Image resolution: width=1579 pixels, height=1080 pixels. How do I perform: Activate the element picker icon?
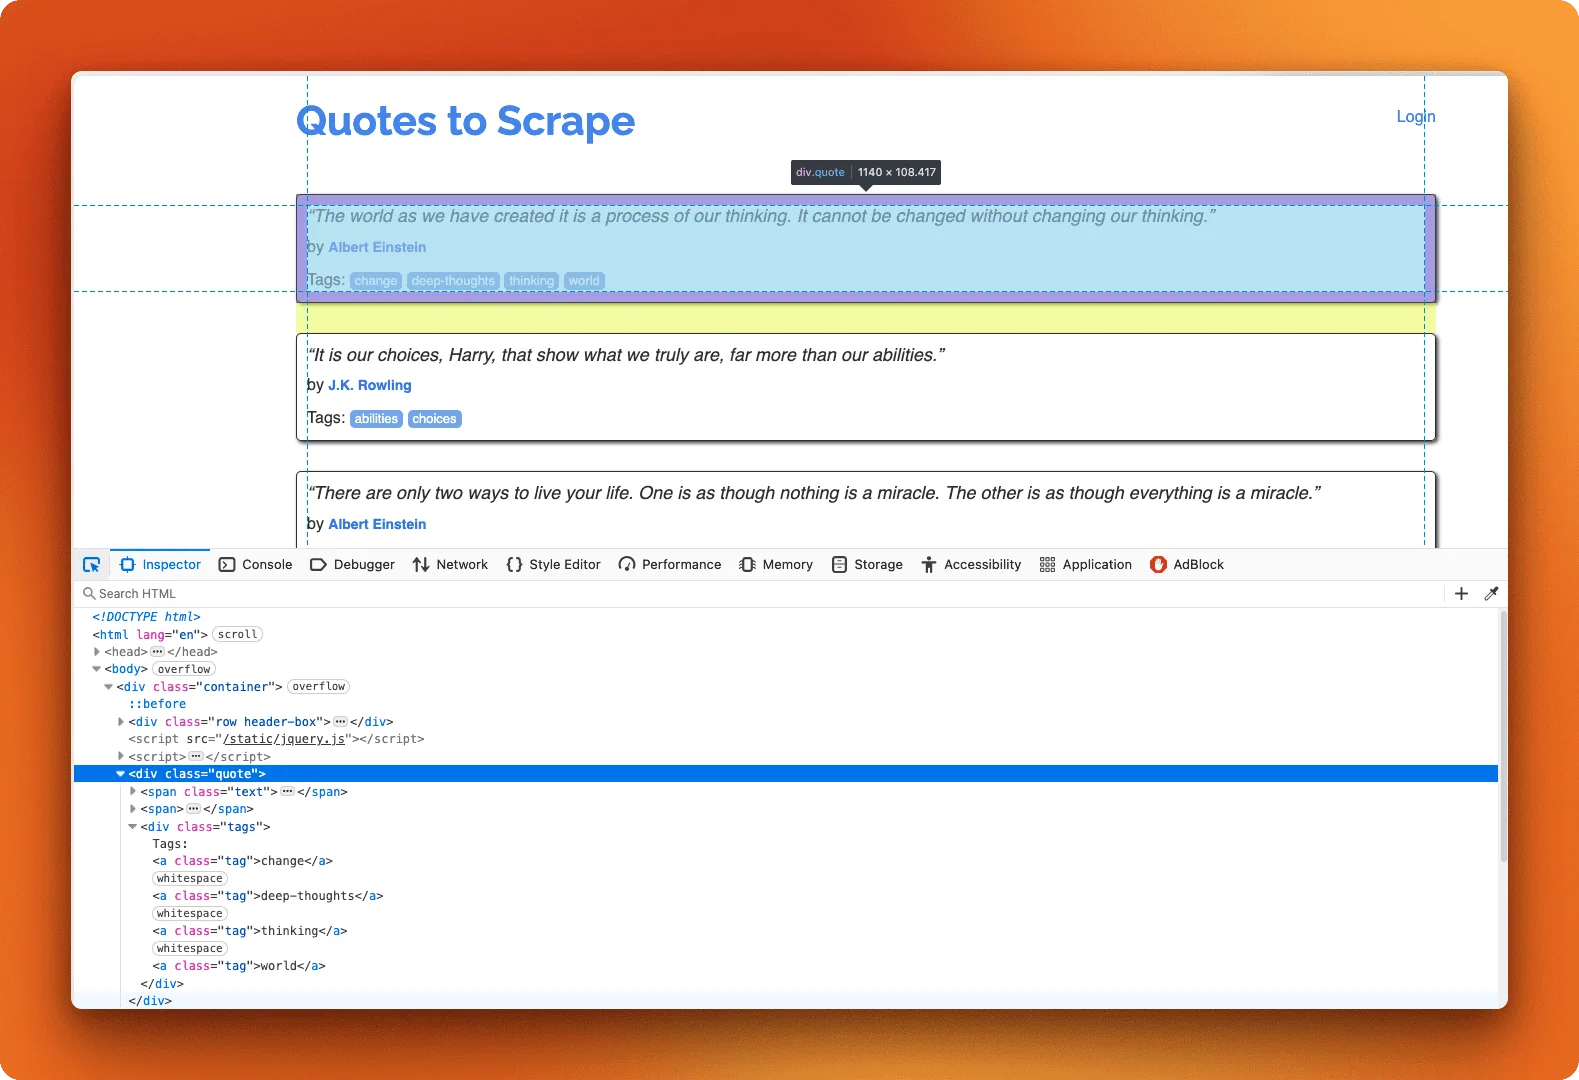91,565
